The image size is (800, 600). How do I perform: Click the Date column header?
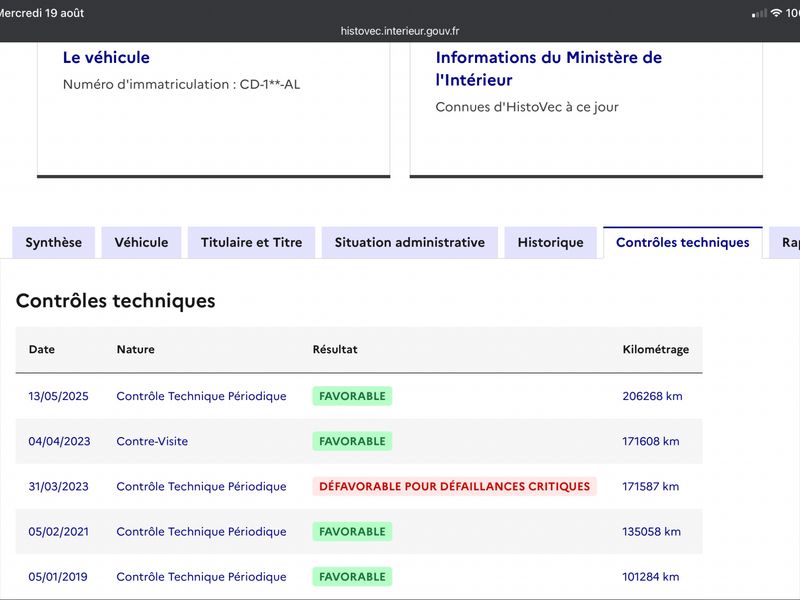[x=42, y=349]
